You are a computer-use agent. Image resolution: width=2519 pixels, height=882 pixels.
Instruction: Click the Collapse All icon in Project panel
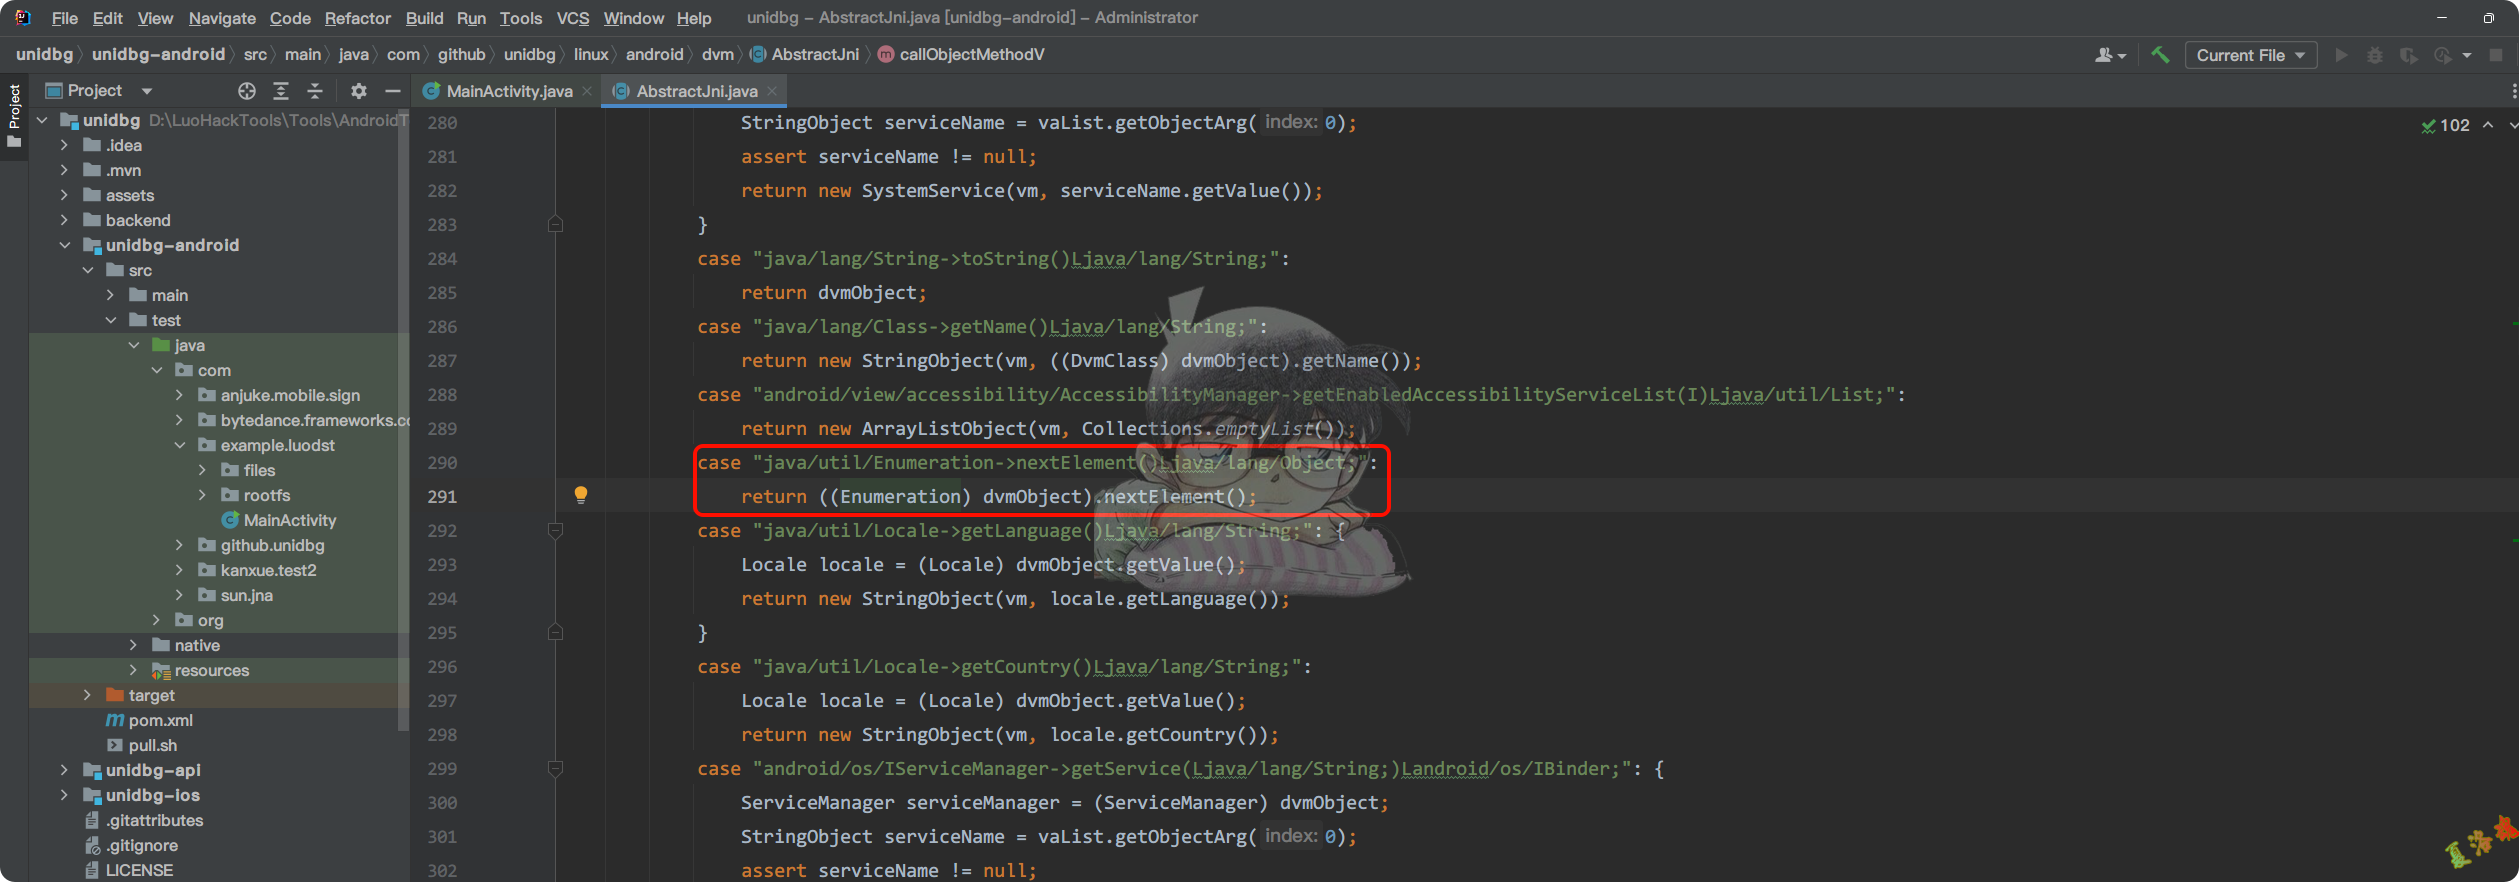coord(315,91)
